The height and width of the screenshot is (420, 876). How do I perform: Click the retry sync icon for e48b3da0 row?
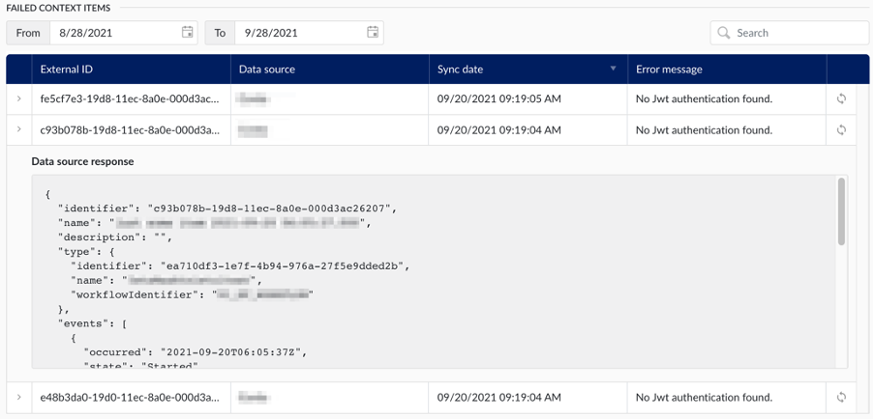click(841, 397)
